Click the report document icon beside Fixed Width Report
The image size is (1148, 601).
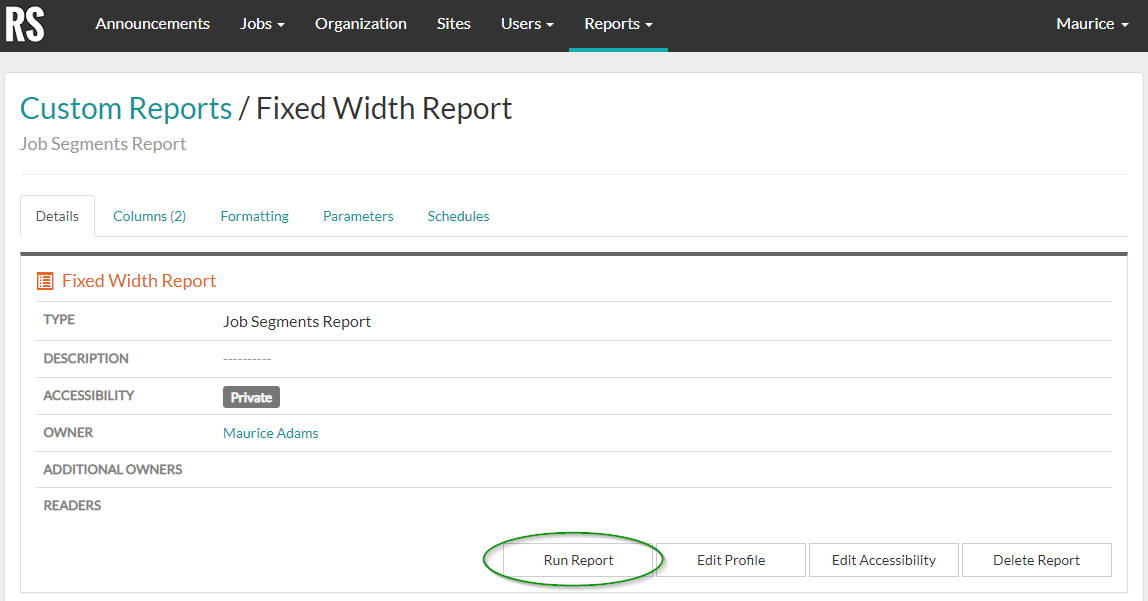[x=44, y=281]
